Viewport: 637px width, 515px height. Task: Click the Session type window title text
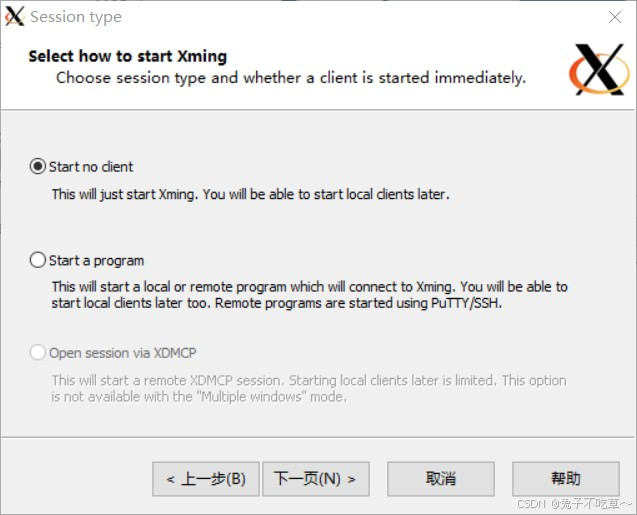76,17
